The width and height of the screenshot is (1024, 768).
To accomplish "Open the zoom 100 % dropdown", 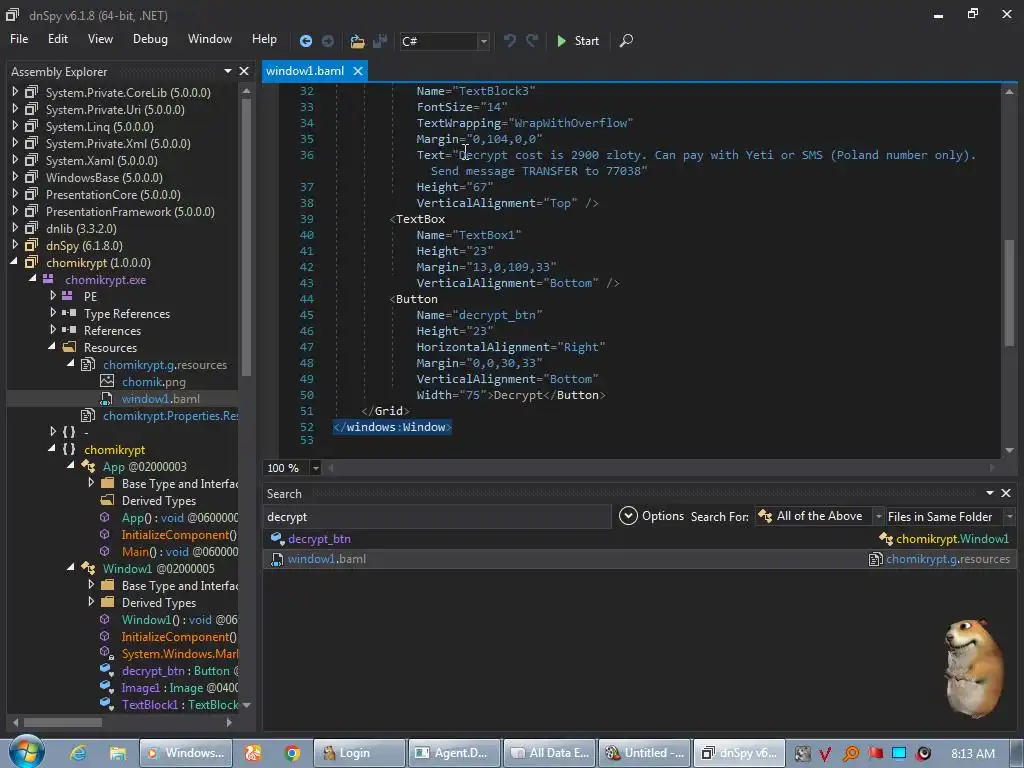I will pyautogui.click(x=316, y=468).
